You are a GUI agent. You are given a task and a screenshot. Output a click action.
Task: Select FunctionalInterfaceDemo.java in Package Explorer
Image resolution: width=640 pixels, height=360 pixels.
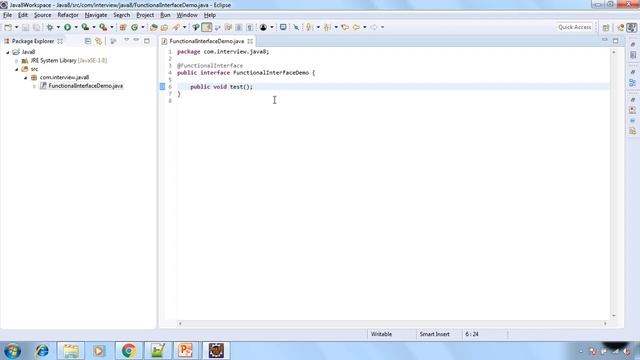pos(85,86)
